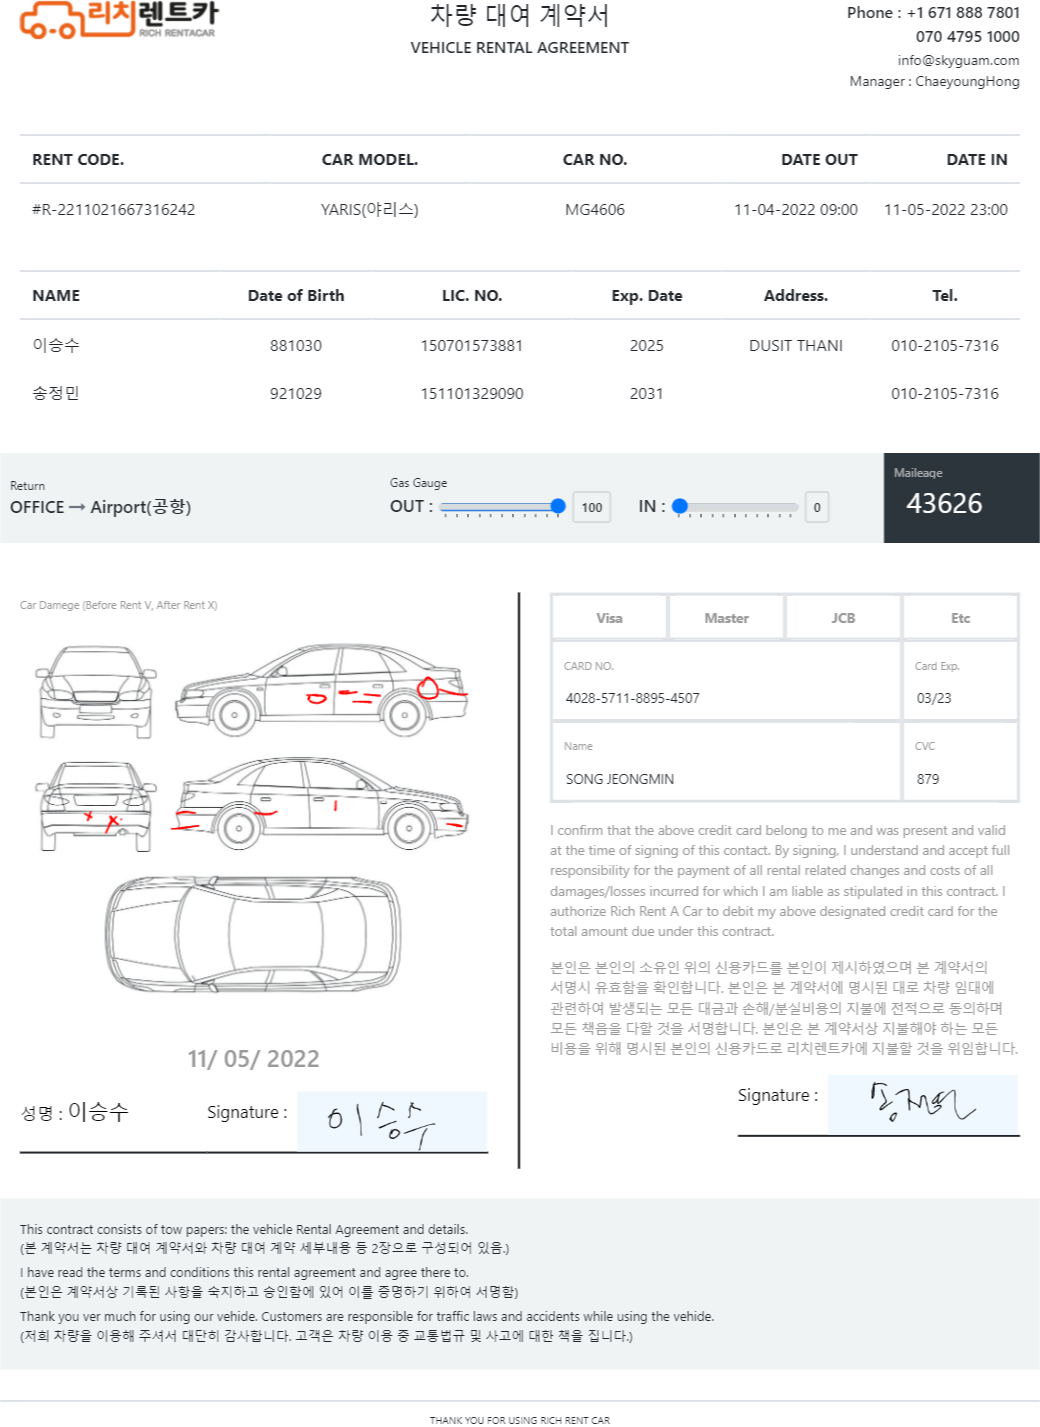The image size is (1040, 1427).
Task: Click the Card Exp. field 03/23
Action: tap(960, 681)
